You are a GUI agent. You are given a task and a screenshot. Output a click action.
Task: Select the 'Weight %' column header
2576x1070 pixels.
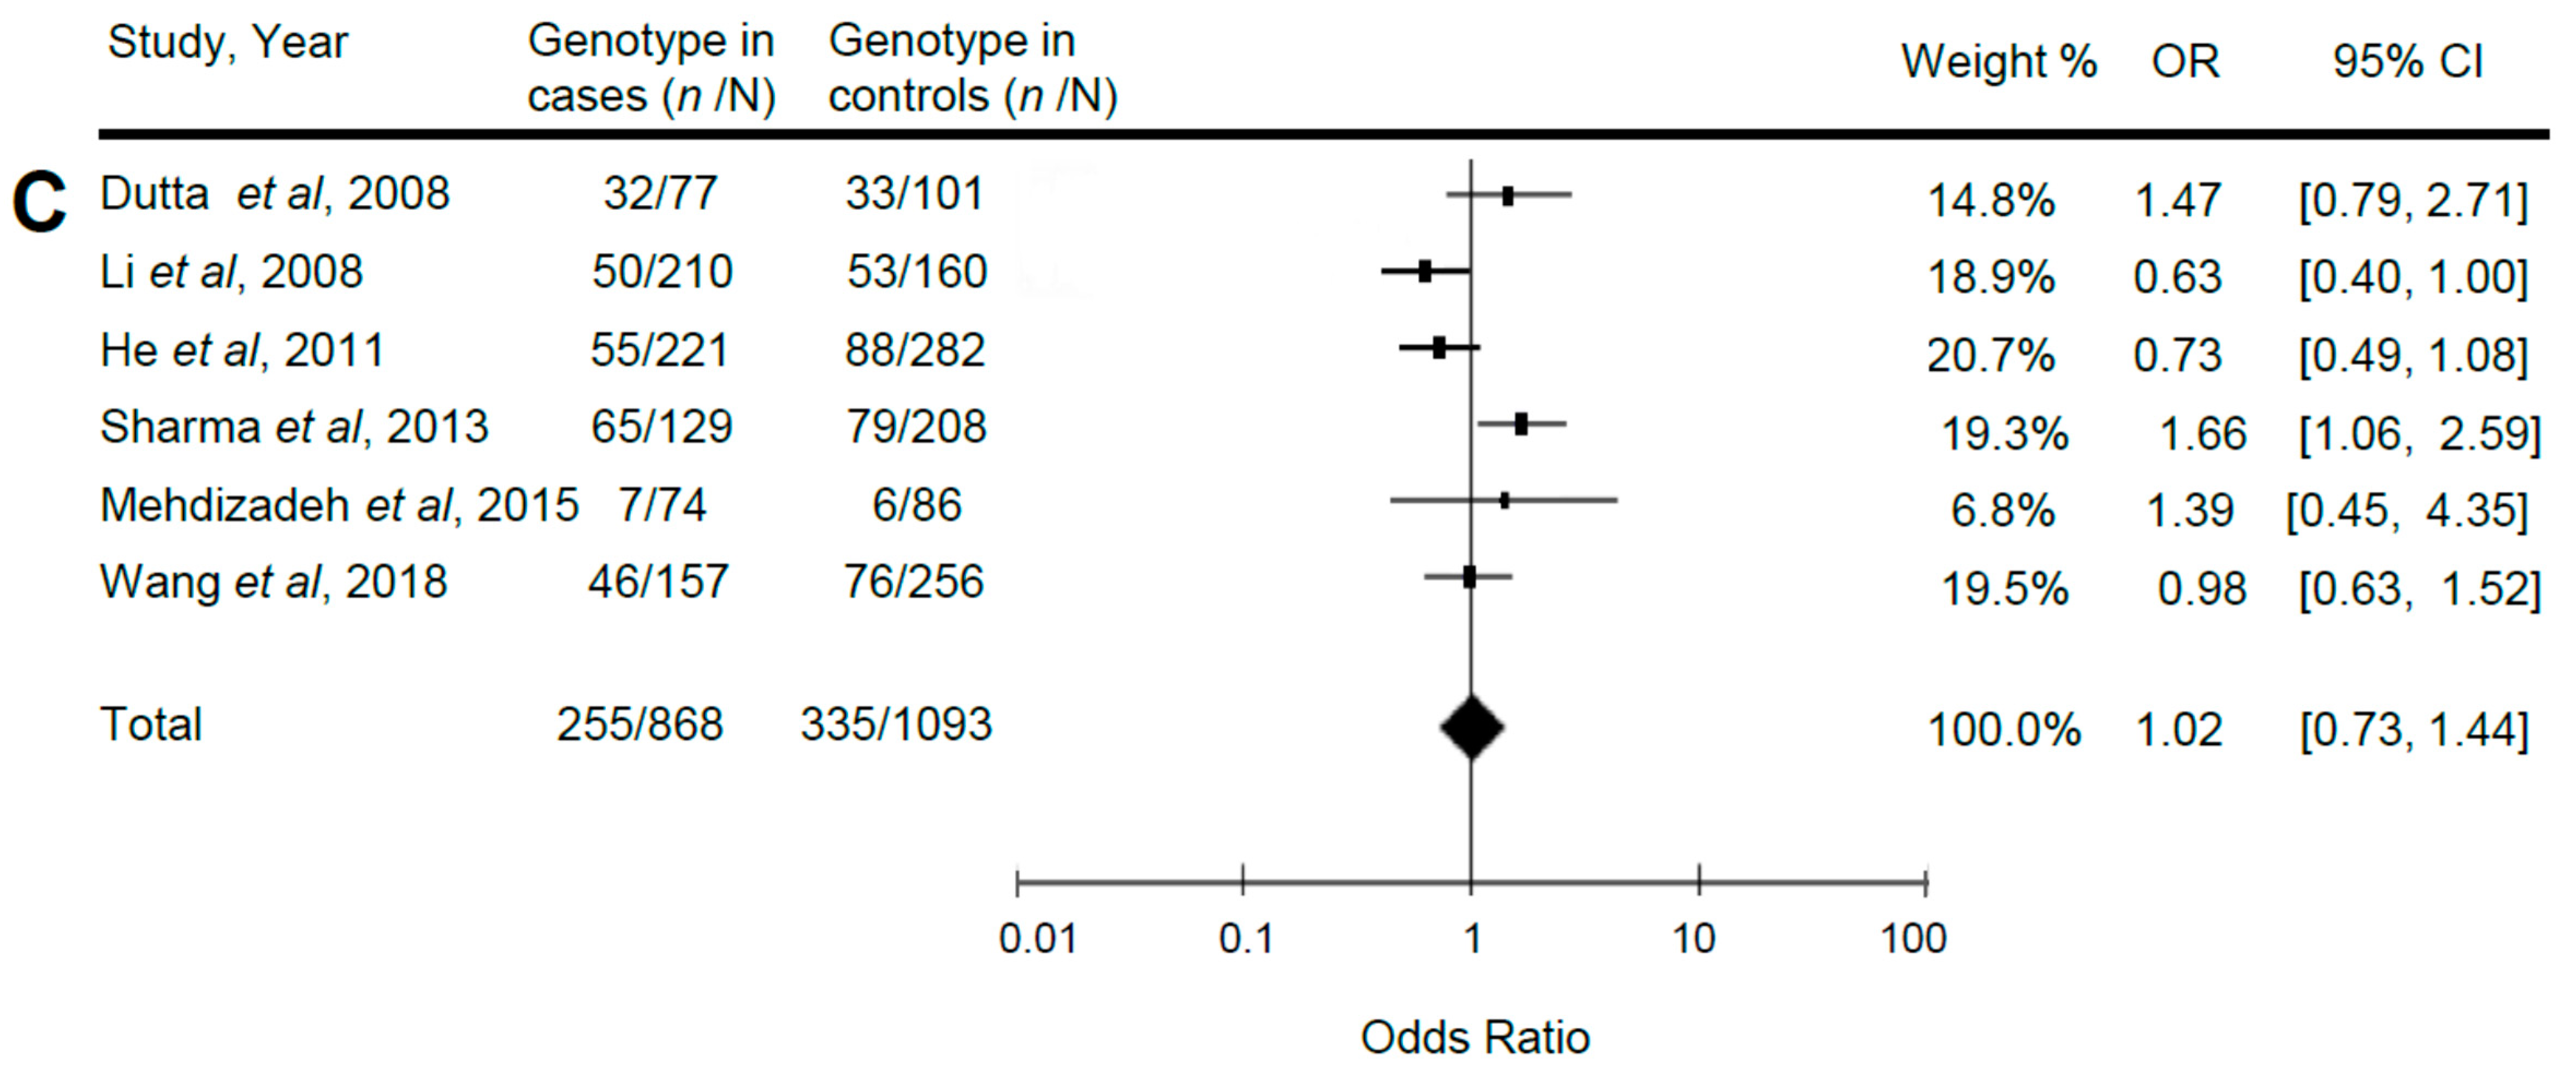[1998, 62]
